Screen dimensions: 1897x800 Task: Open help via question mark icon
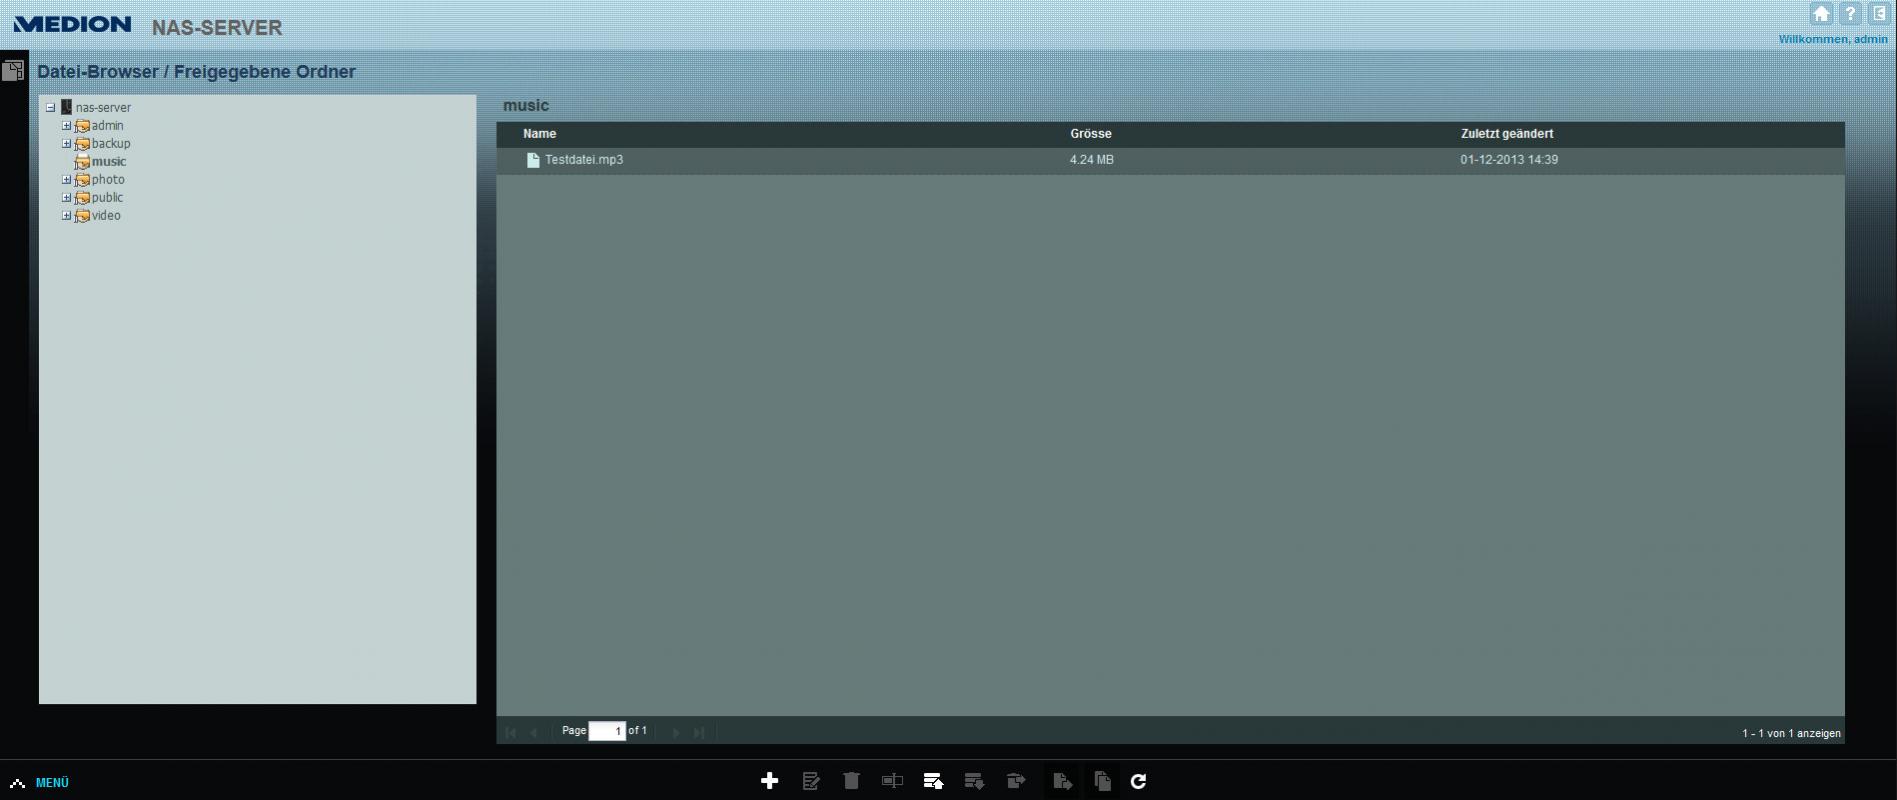tap(1850, 14)
